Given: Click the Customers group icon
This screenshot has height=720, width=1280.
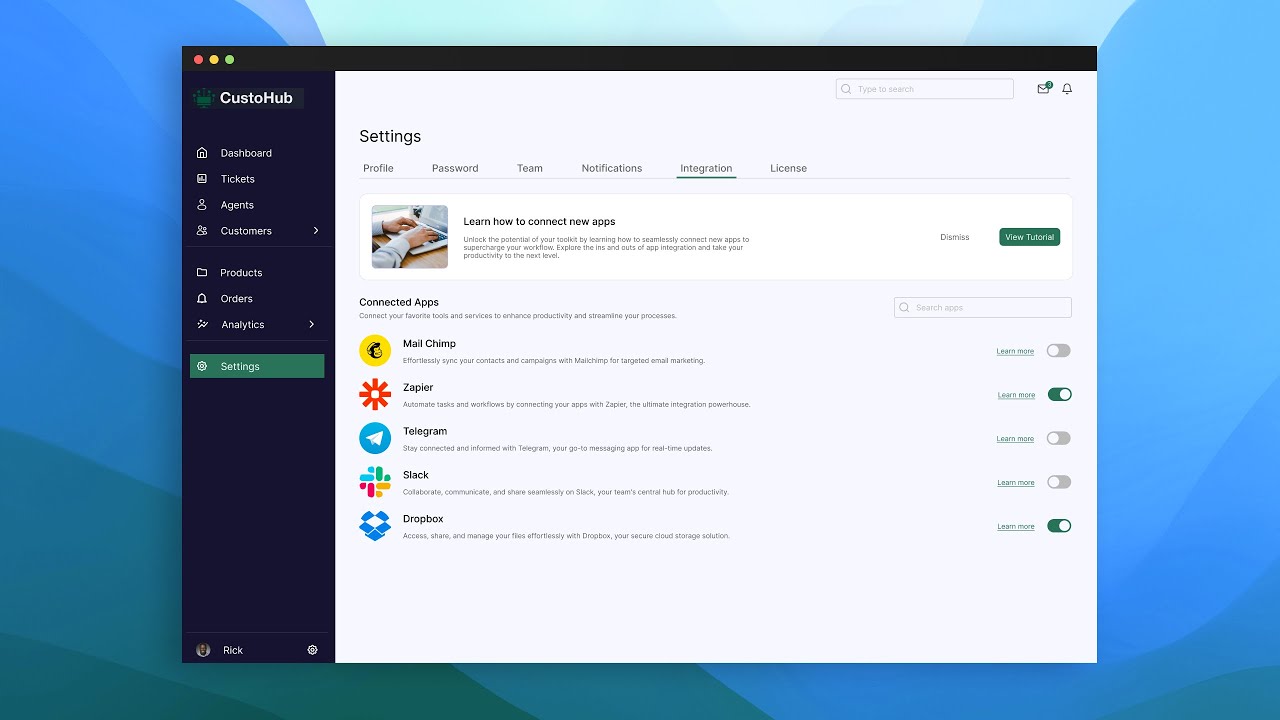Looking at the screenshot, I should coord(202,231).
